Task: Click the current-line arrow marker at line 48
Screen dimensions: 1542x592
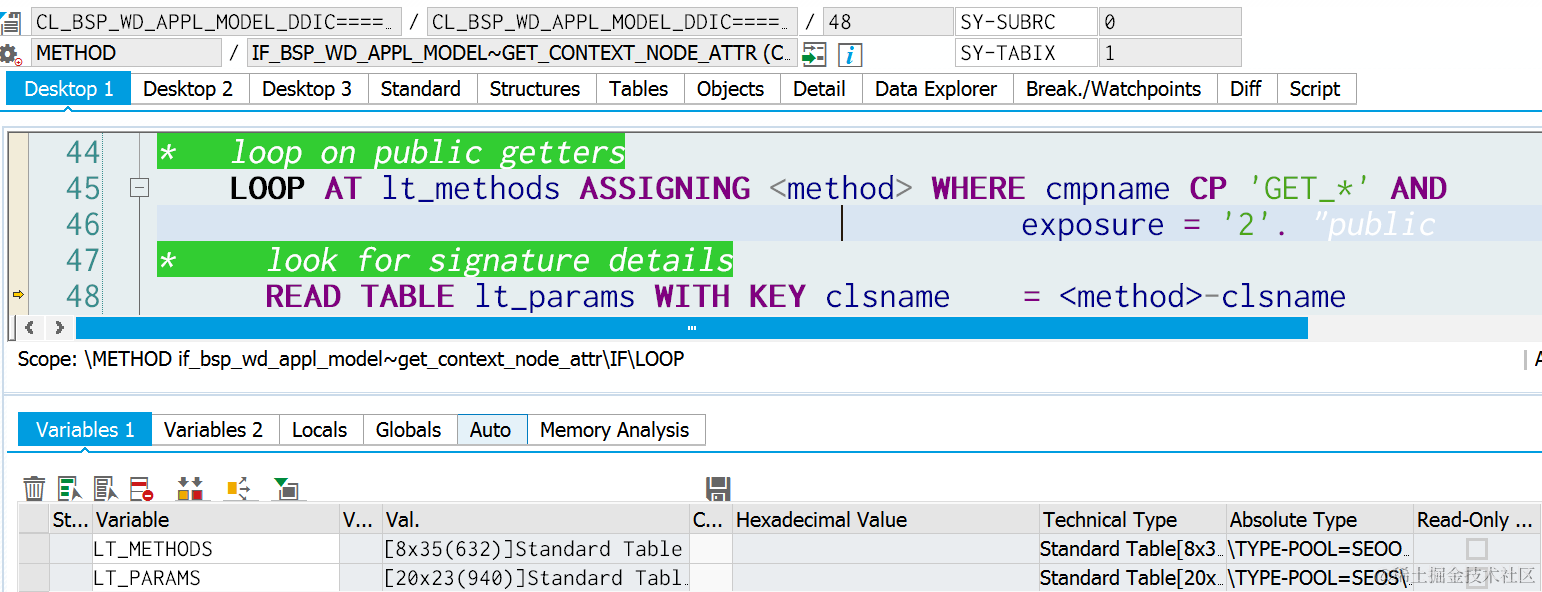Action: [x=18, y=295]
